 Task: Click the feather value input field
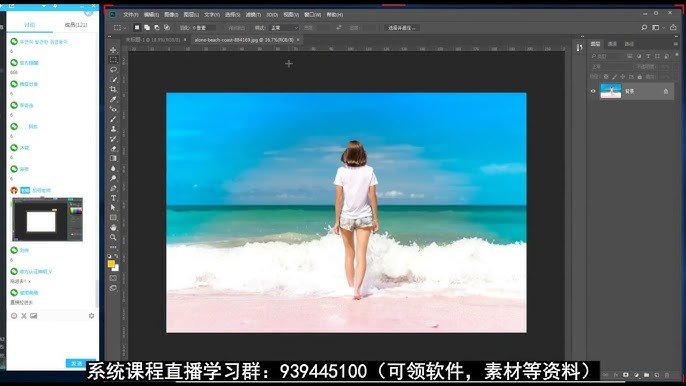[x=203, y=28]
